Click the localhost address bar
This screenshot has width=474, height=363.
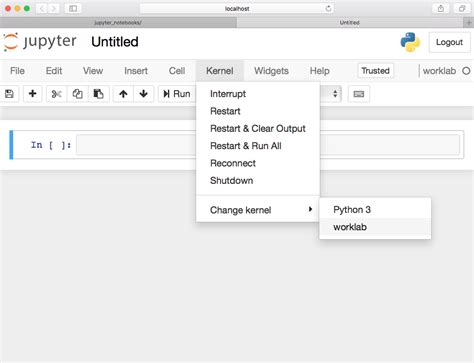(237, 9)
